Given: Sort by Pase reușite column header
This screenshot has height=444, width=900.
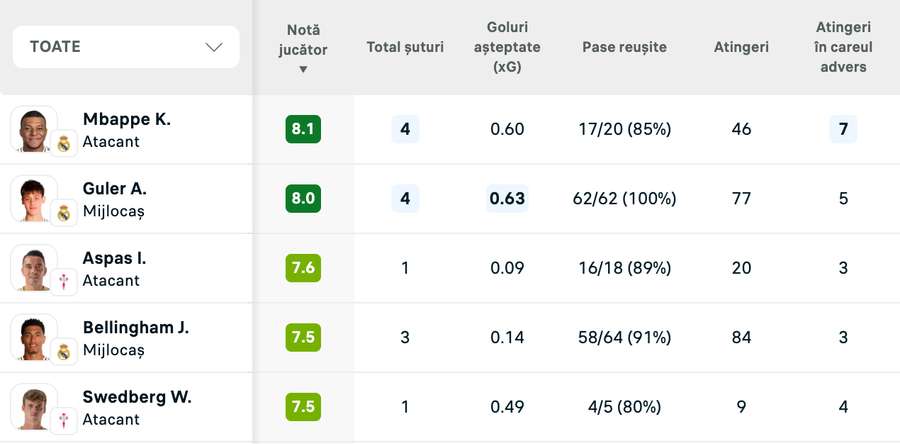Looking at the screenshot, I should coord(624,47).
